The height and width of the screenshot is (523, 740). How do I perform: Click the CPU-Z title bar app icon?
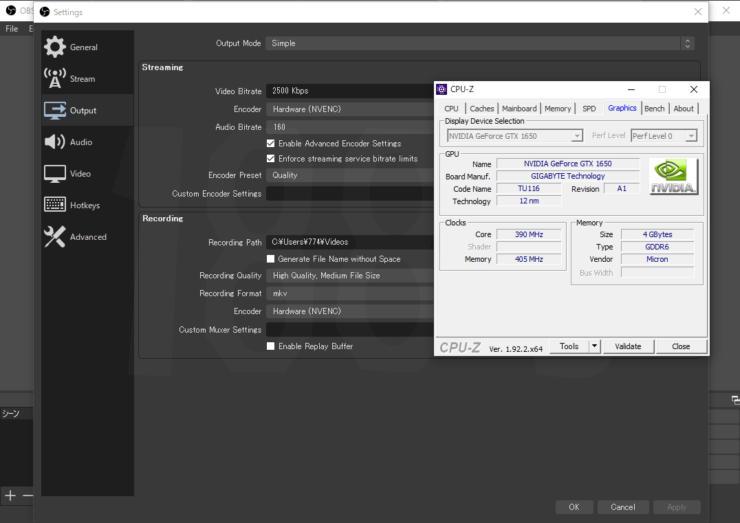442,89
